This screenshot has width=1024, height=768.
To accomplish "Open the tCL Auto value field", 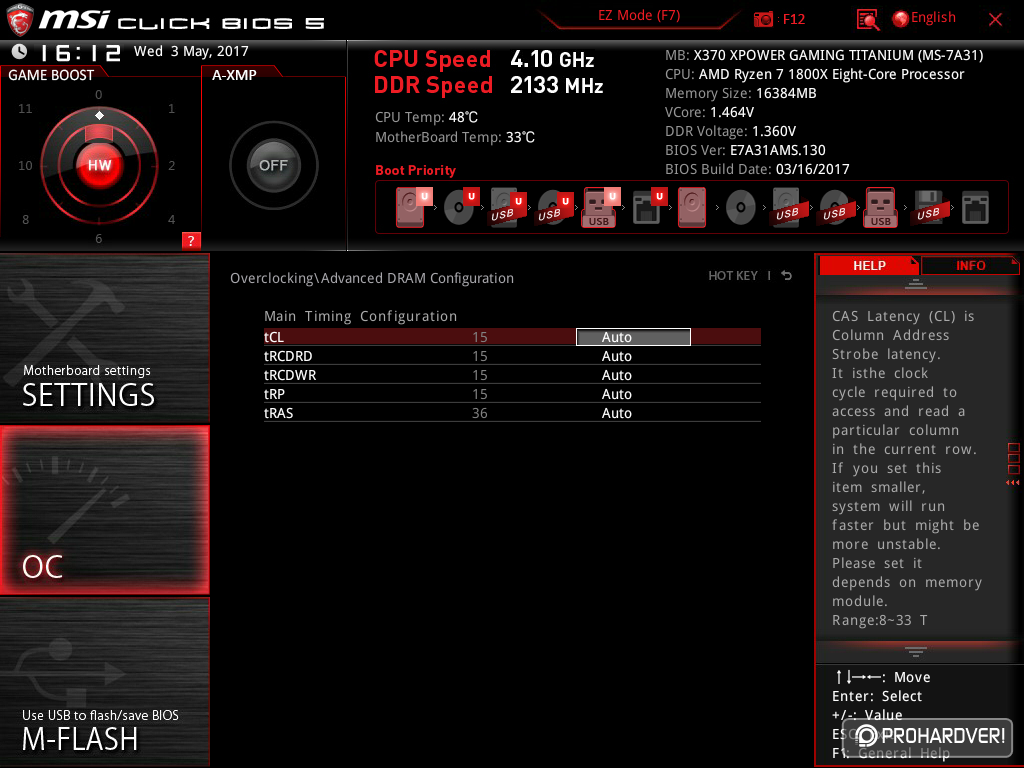I will (x=633, y=337).
